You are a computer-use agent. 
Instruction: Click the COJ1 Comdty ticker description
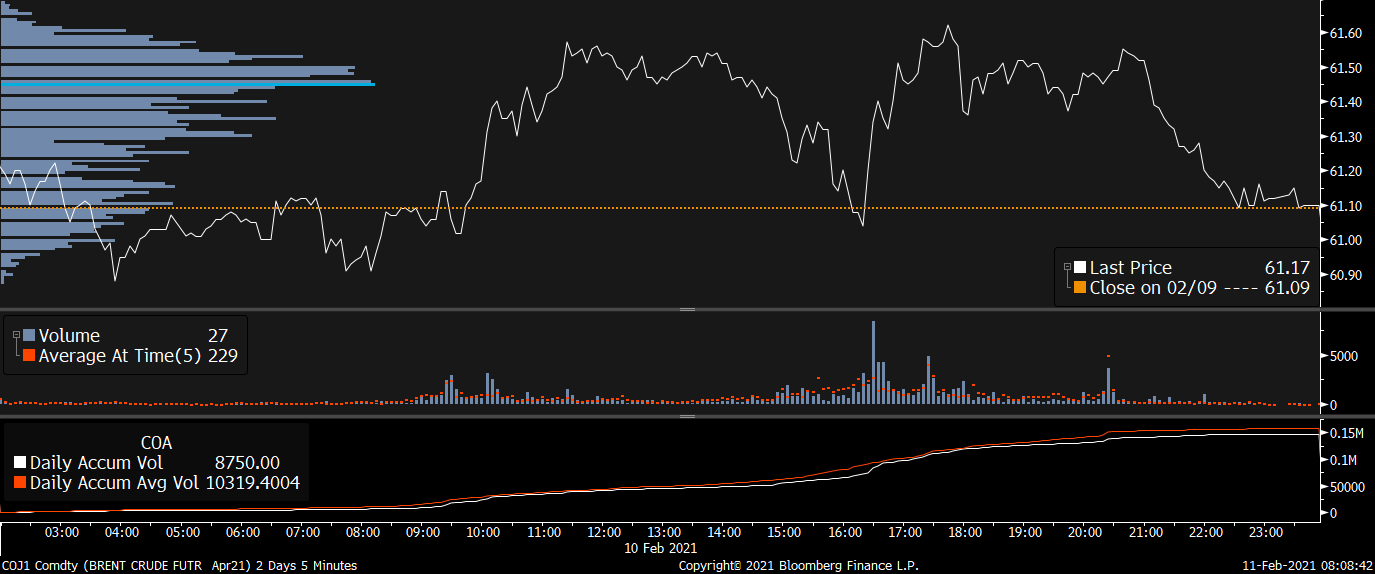[x=179, y=566]
